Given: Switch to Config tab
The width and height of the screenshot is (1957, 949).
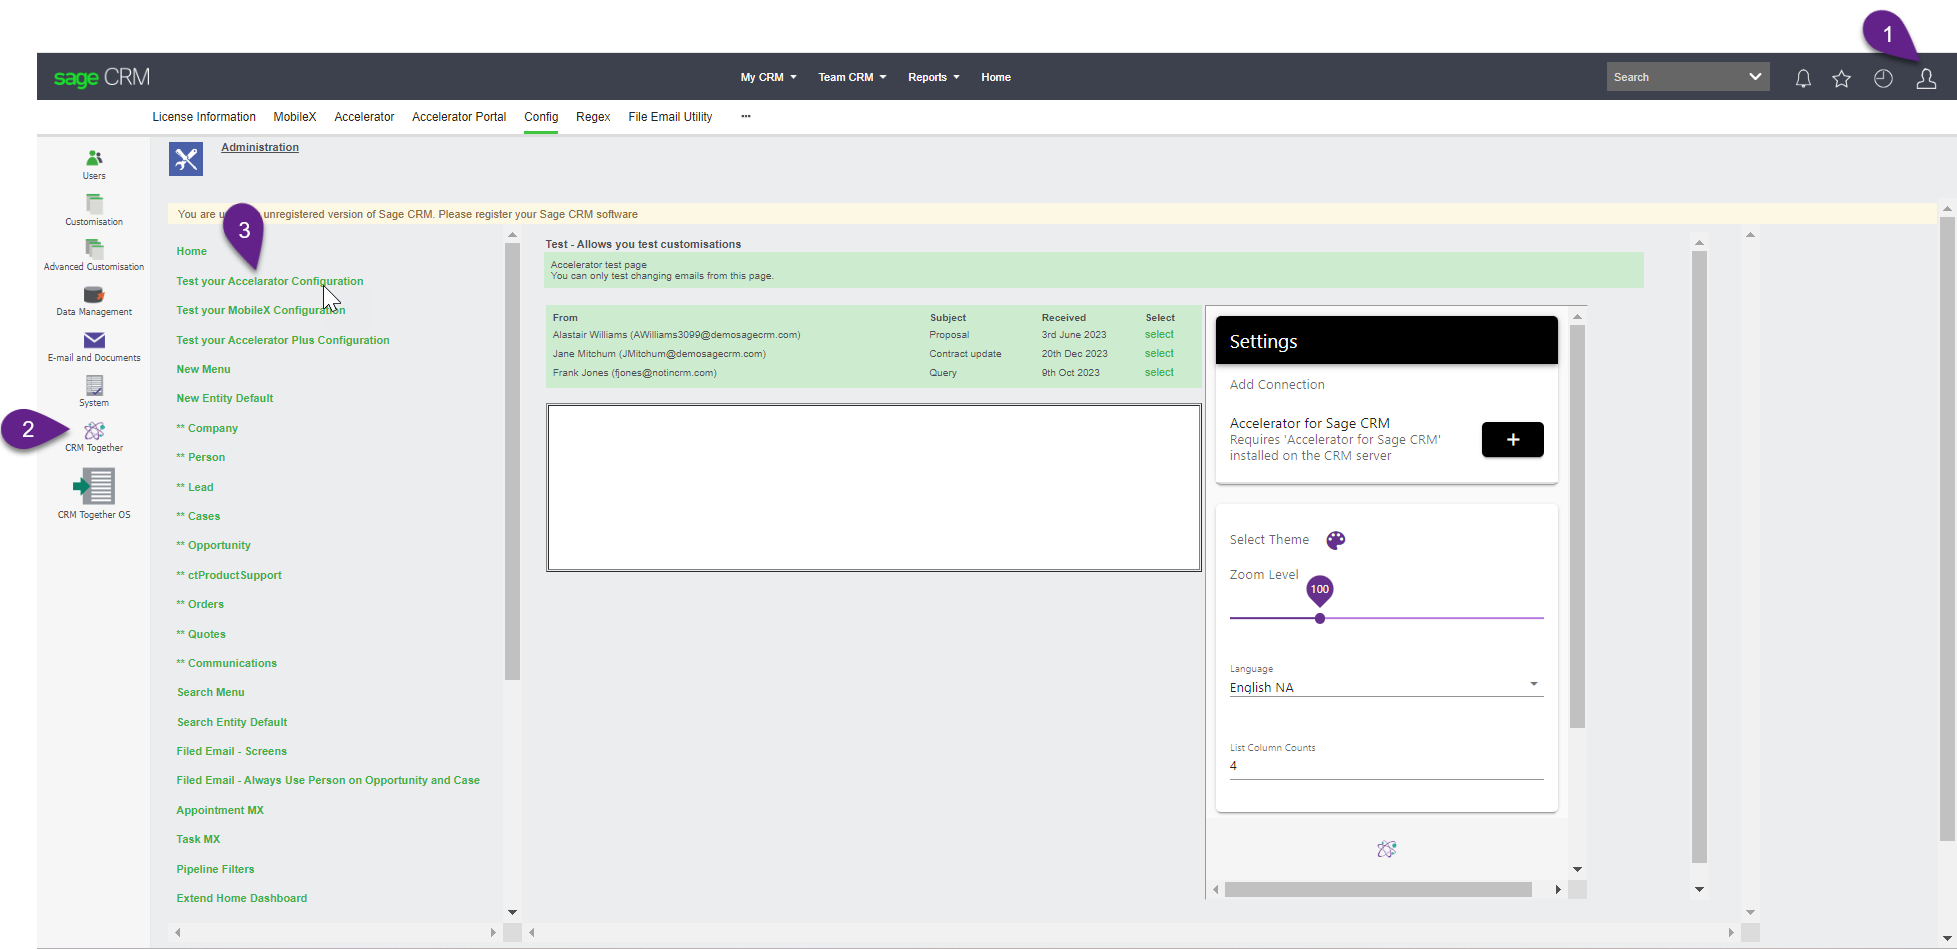Looking at the screenshot, I should 541,117.
